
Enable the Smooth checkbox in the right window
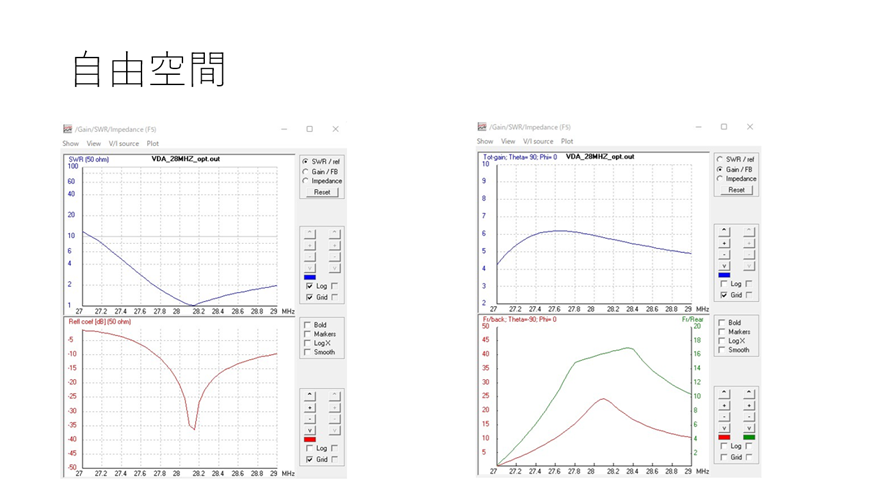coord(722,350)
